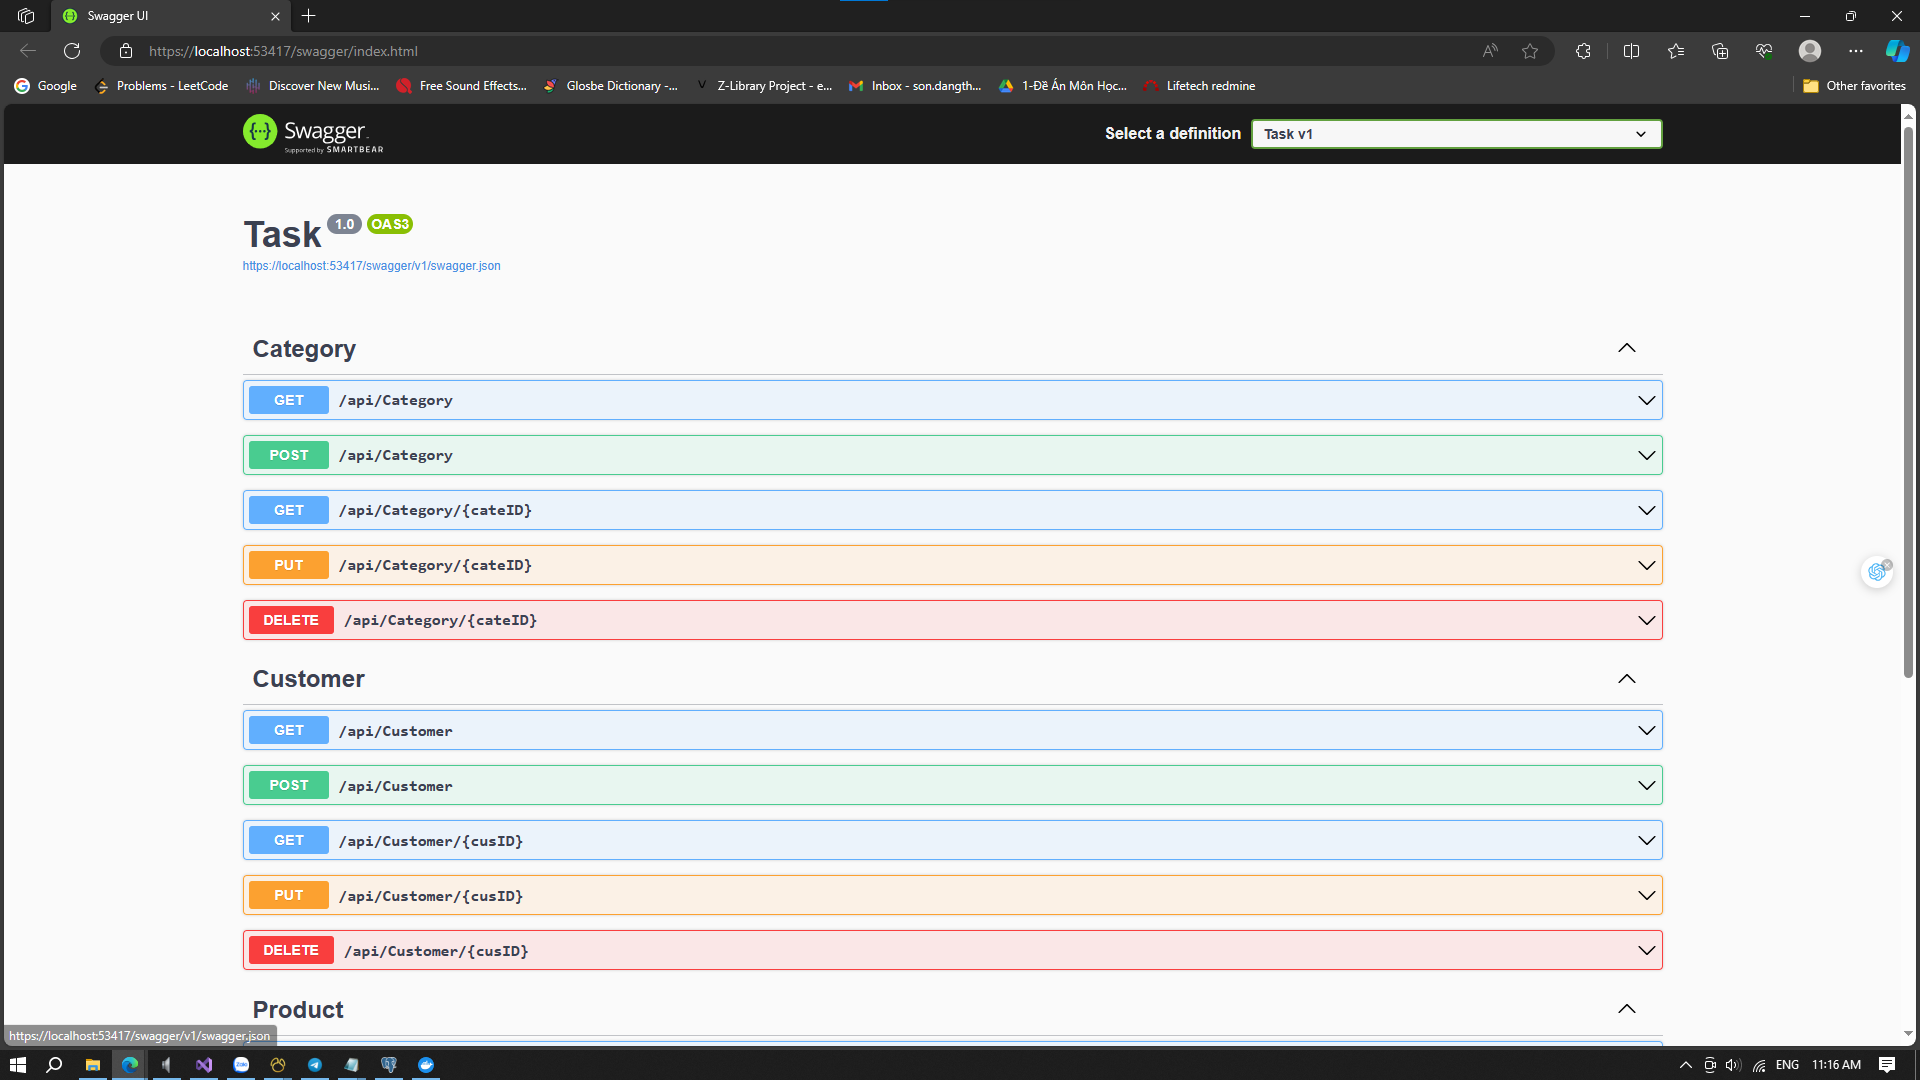1920x1080 pixels.
Task: Open browser profile avatar icon
Action: point(1809,51)
